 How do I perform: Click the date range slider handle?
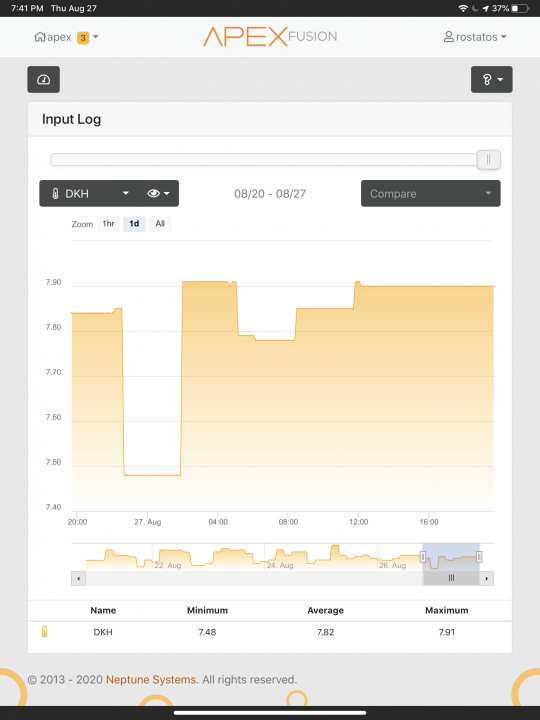489,160
